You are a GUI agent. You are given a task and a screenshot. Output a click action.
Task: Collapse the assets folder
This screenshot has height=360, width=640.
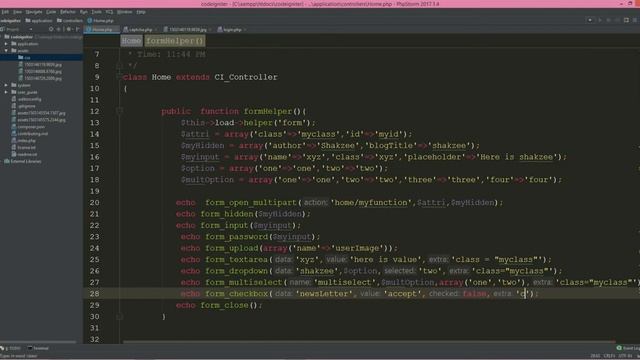click(6, 51)
